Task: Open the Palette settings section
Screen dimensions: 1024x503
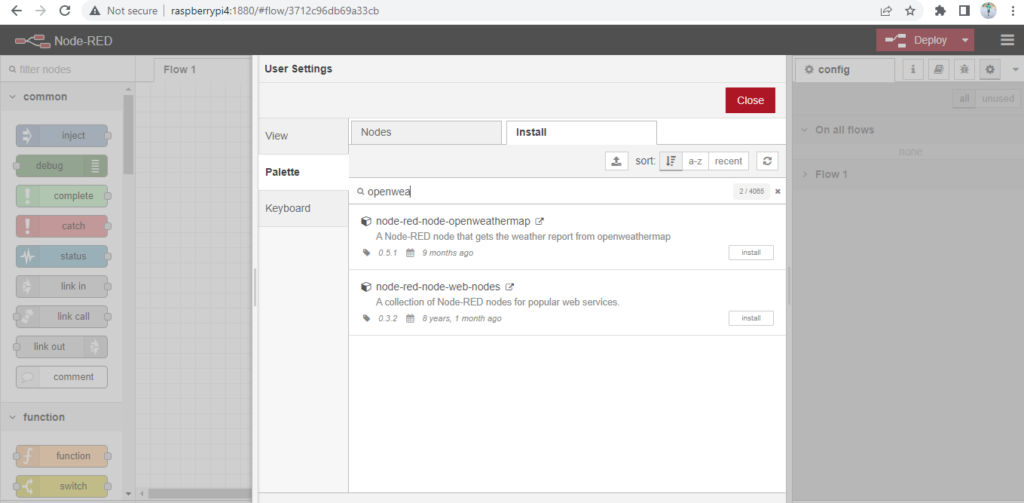Action: tap(303, 172)
